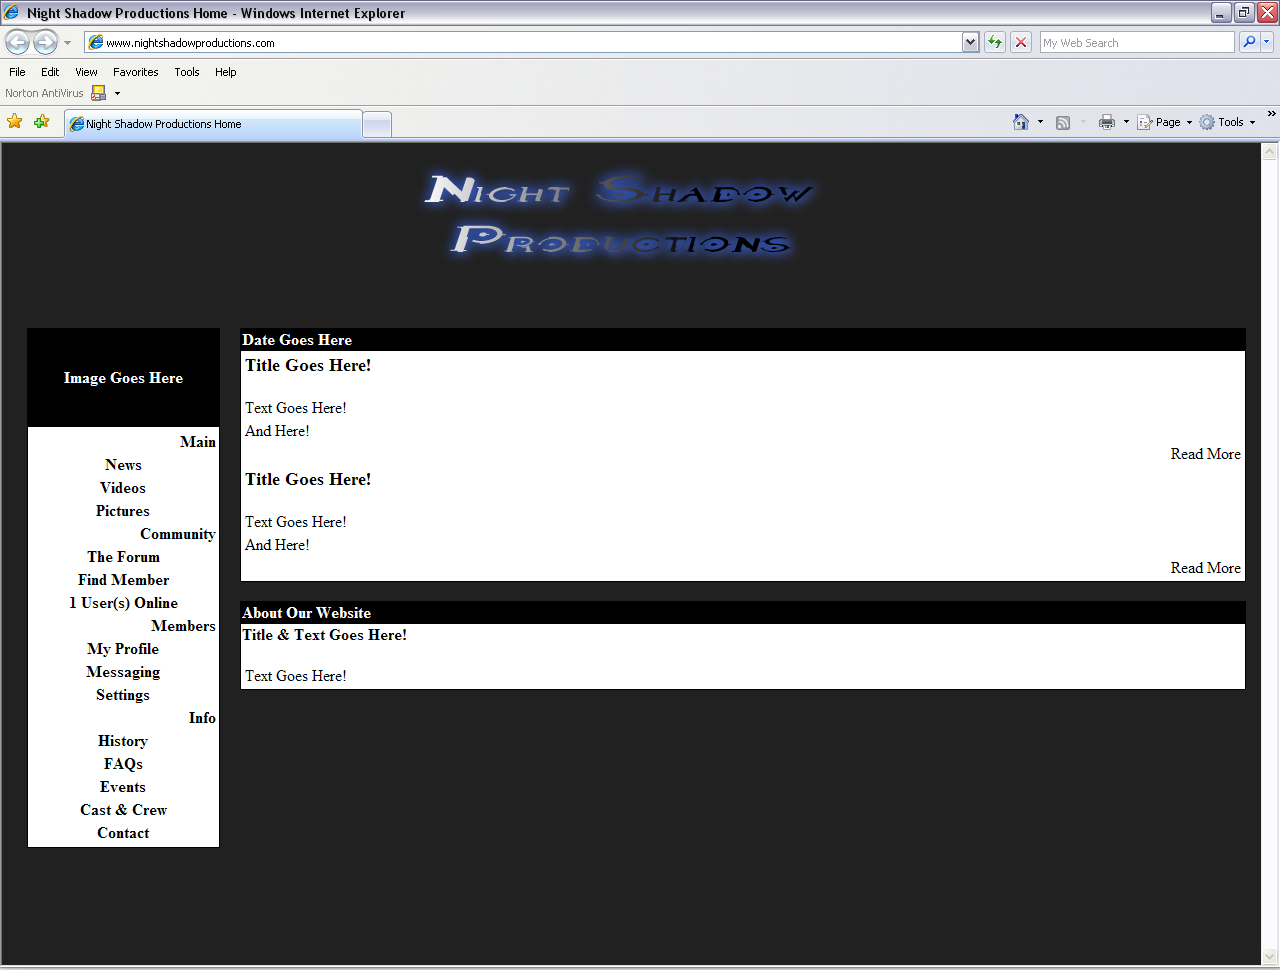Viewport: 1280px width, 970px height.
Task: Click the Night Shadow Productions logo
Action: [x=620, y=216]
